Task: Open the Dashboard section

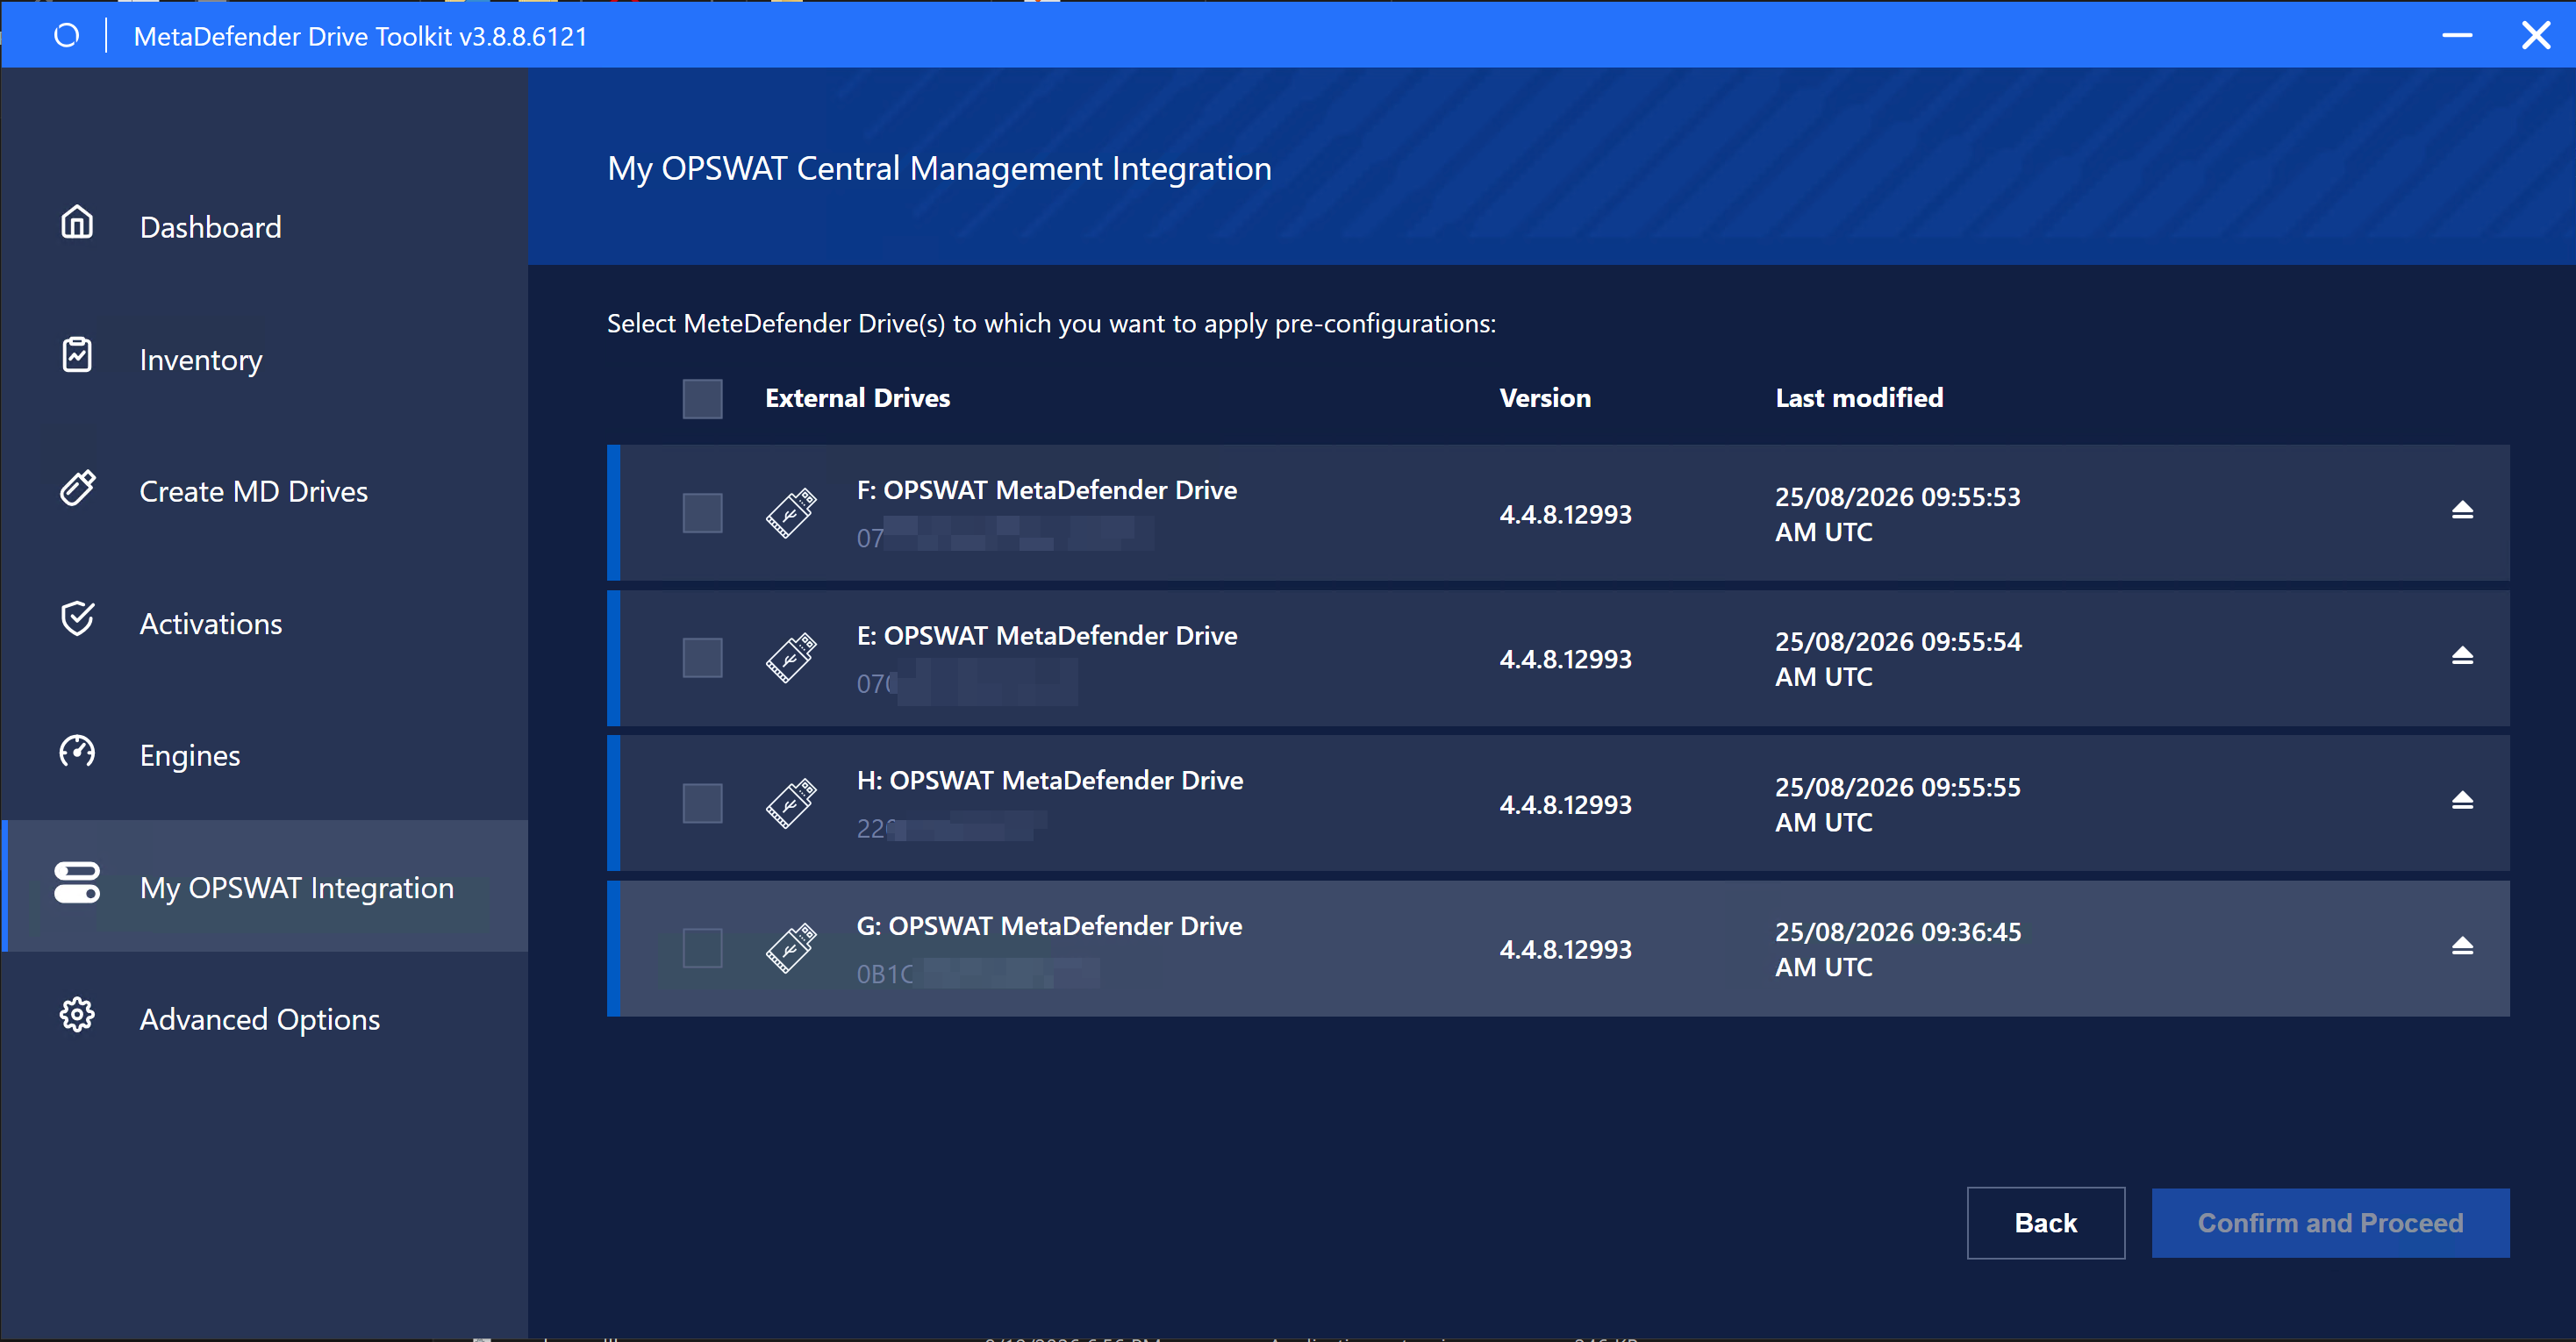Action: [x=265, y=227]
